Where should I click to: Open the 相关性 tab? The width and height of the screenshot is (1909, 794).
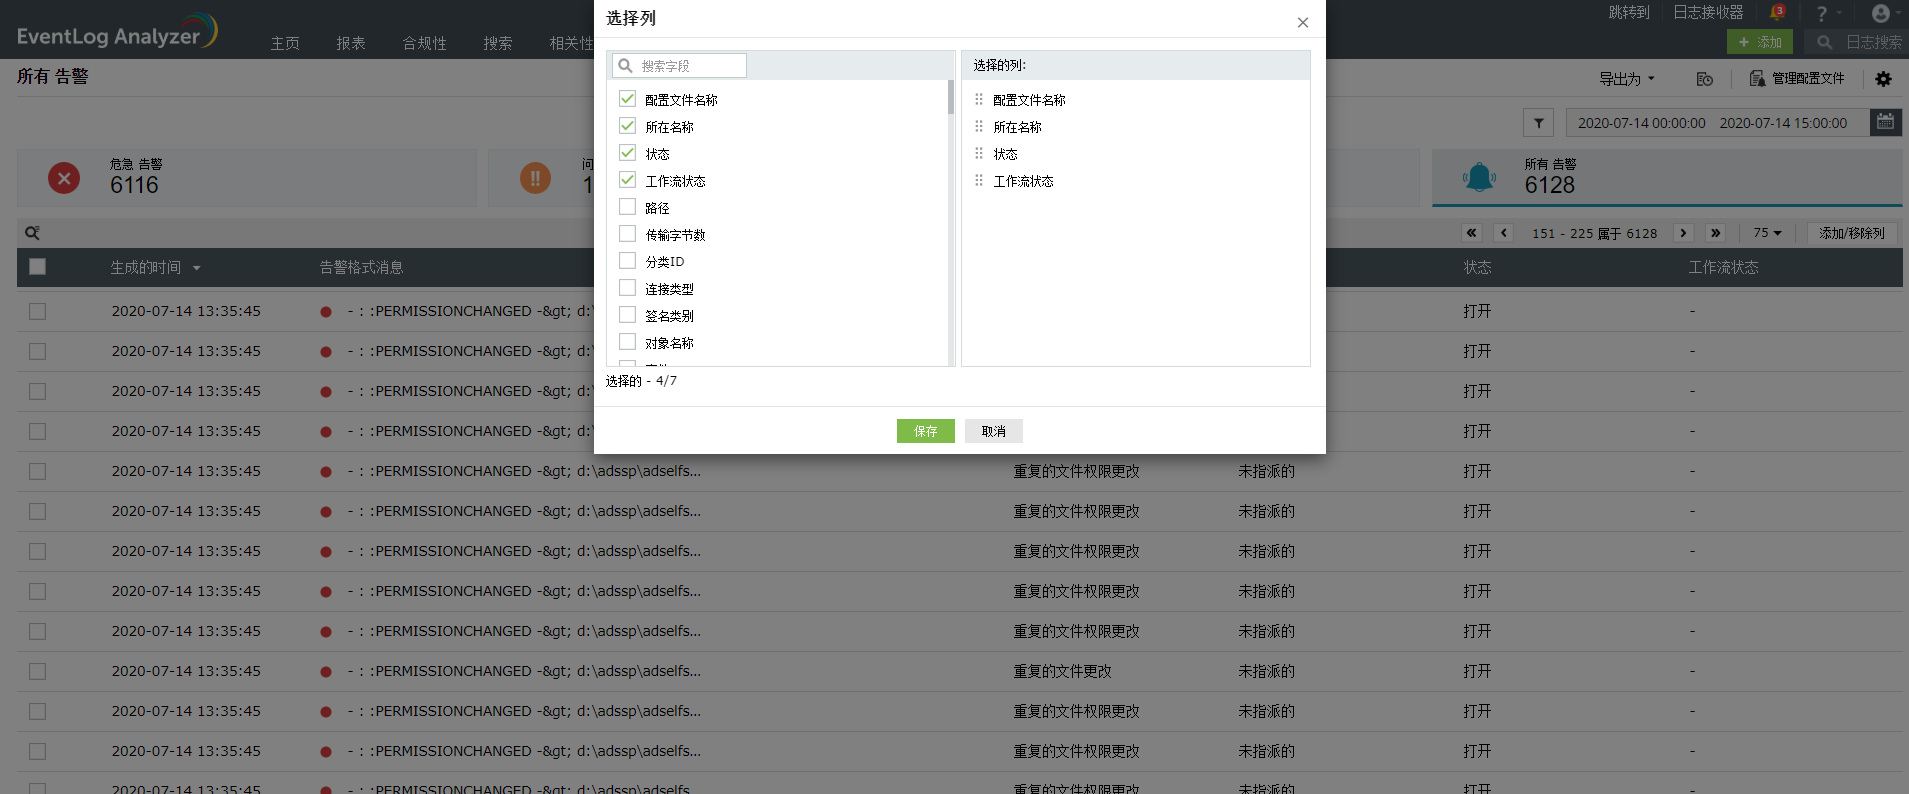(x=571, y=43)
